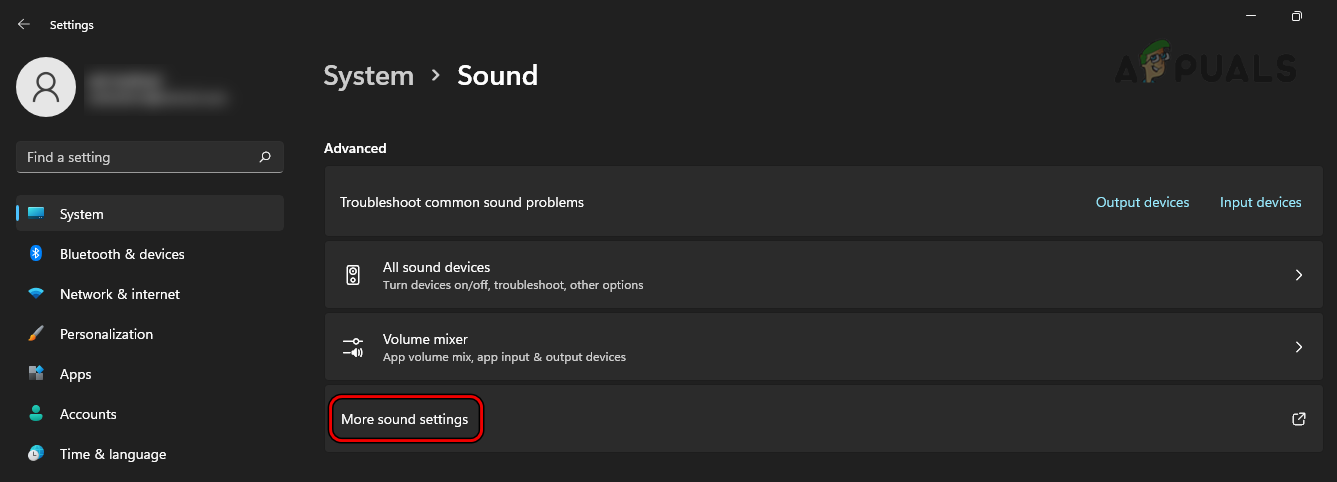Click the search magnifier icon
Screen dimensions: 1337x482
click(x=265, y=157)
